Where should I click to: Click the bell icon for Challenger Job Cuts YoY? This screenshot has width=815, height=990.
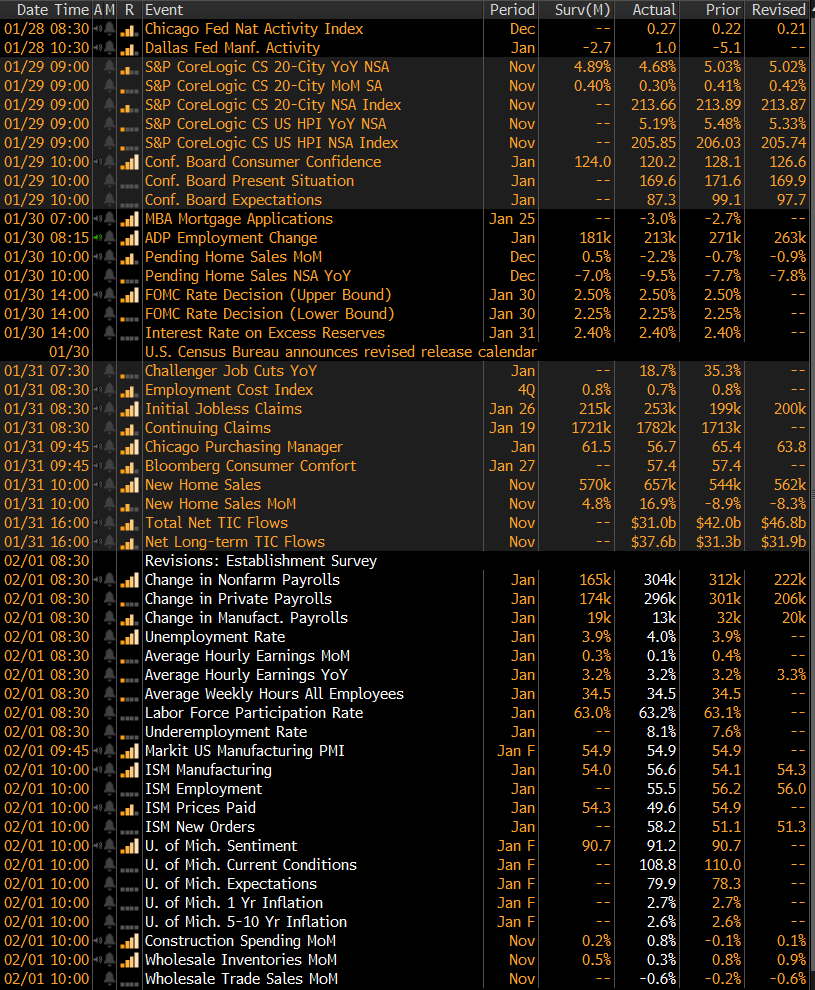(109, 371)
